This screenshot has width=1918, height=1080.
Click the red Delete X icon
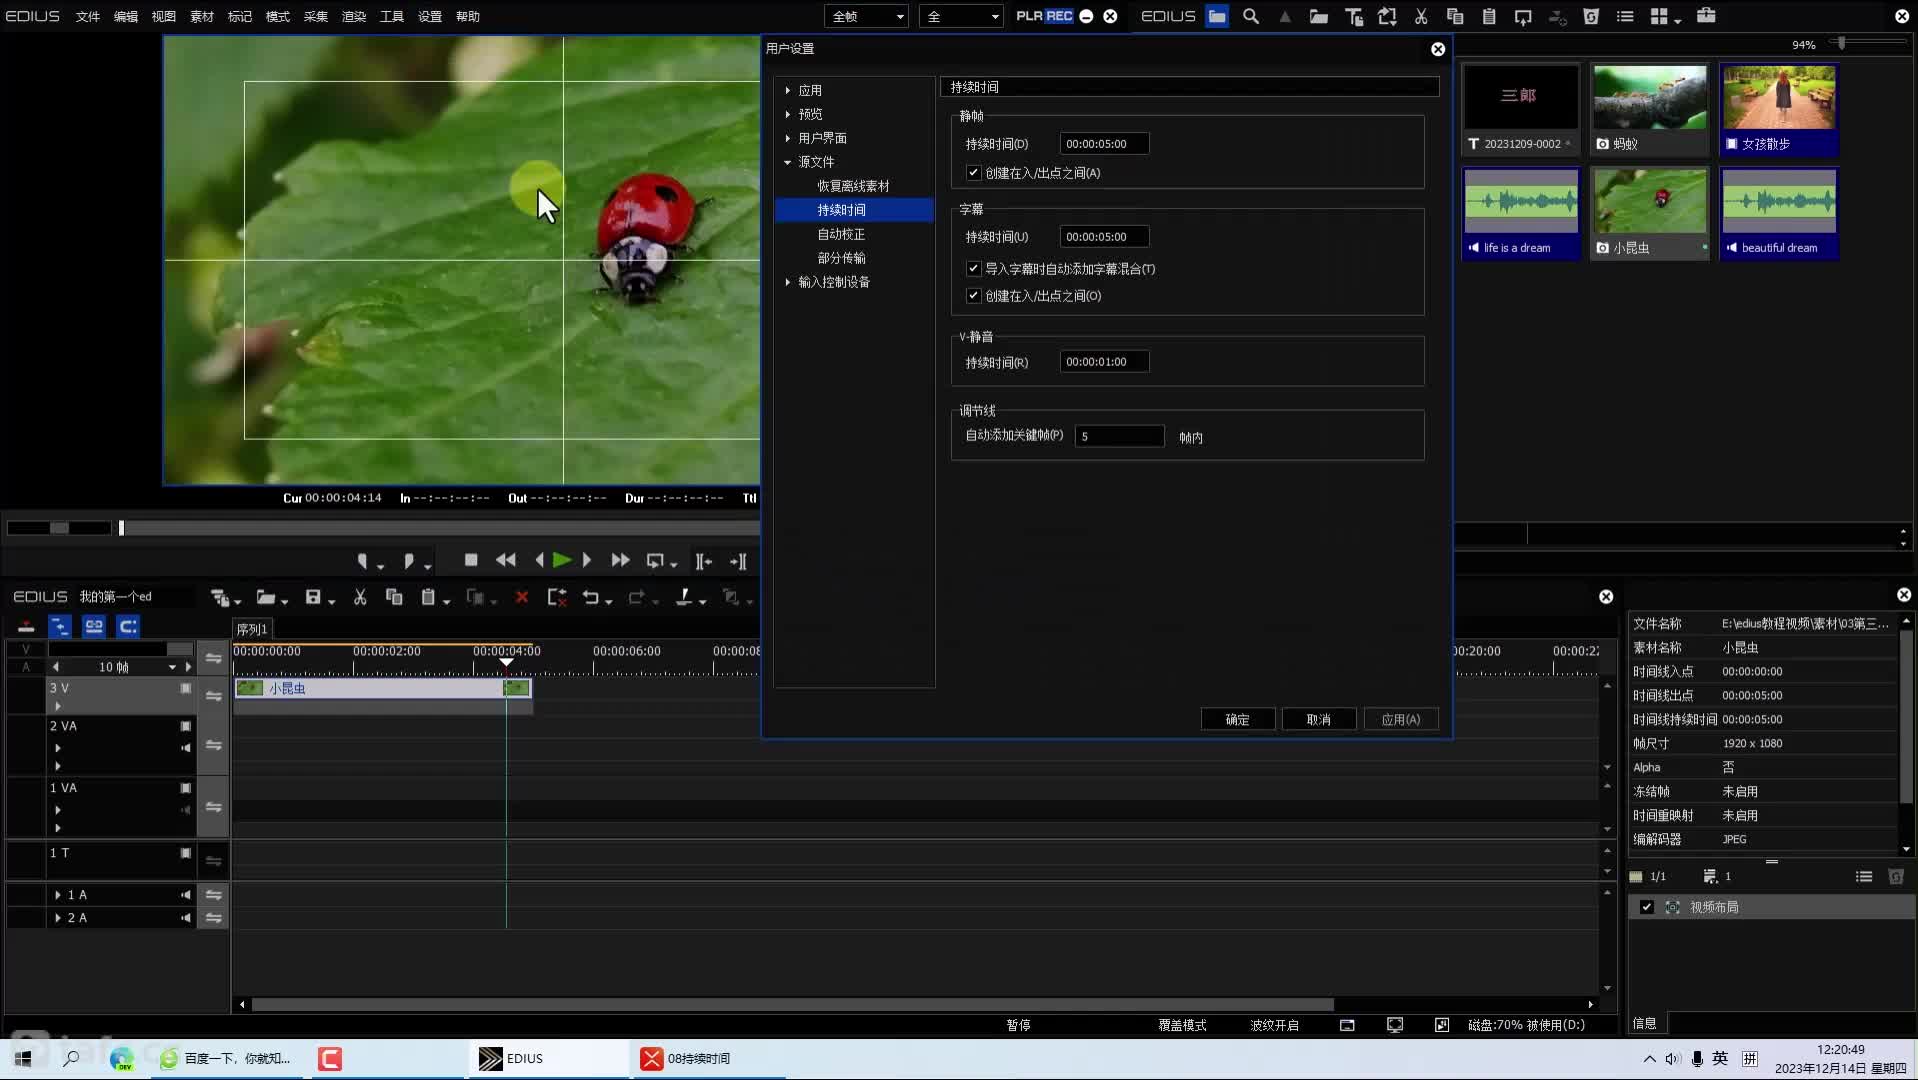(x=521, y=597)
